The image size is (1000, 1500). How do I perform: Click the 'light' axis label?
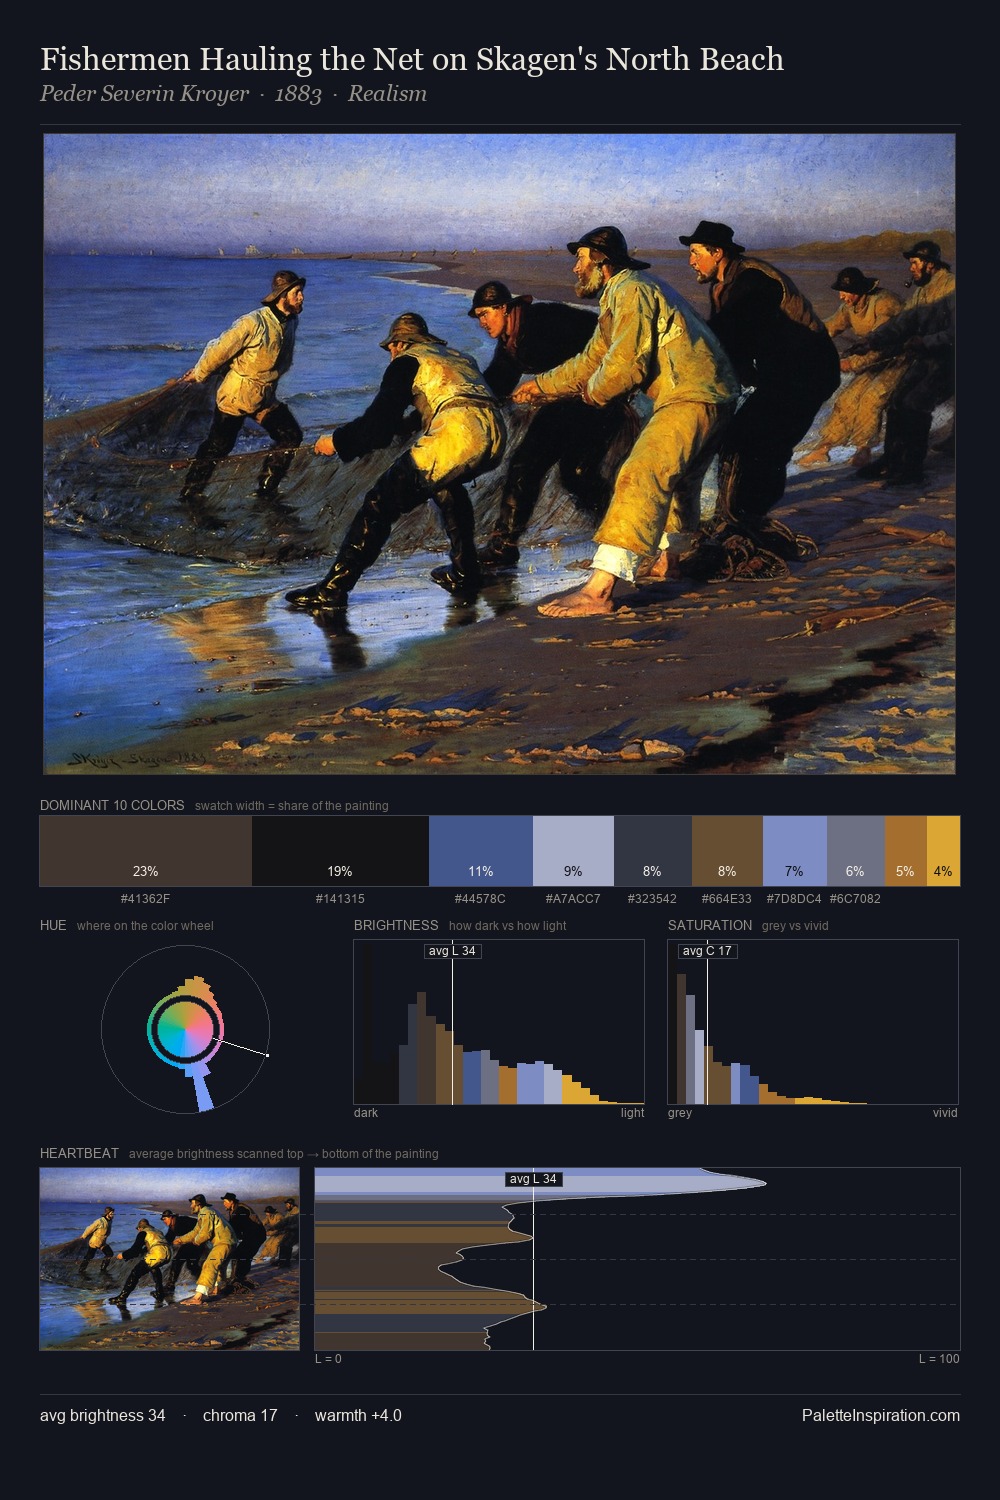tap(633, 1113)
